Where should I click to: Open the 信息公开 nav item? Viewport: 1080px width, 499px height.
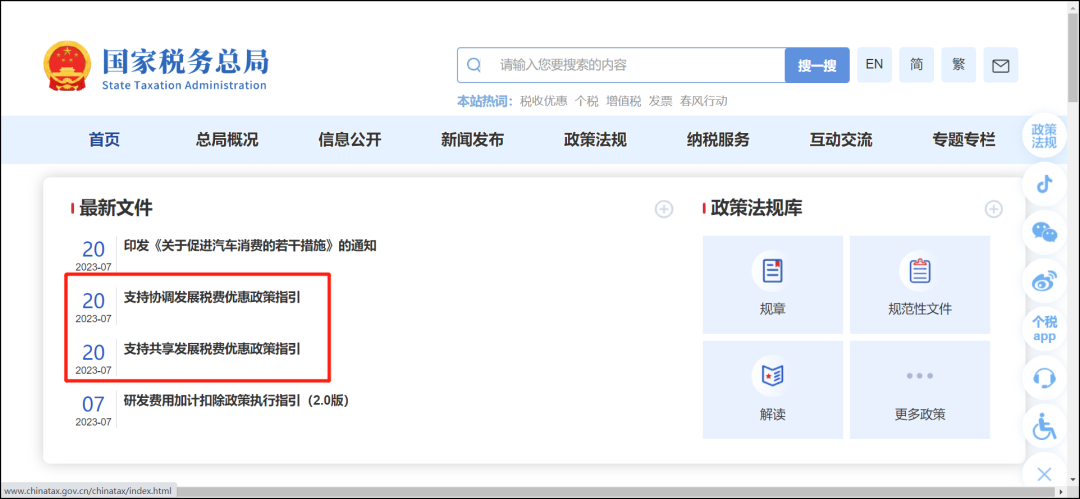pyautogui.click(x=350, y=140)
